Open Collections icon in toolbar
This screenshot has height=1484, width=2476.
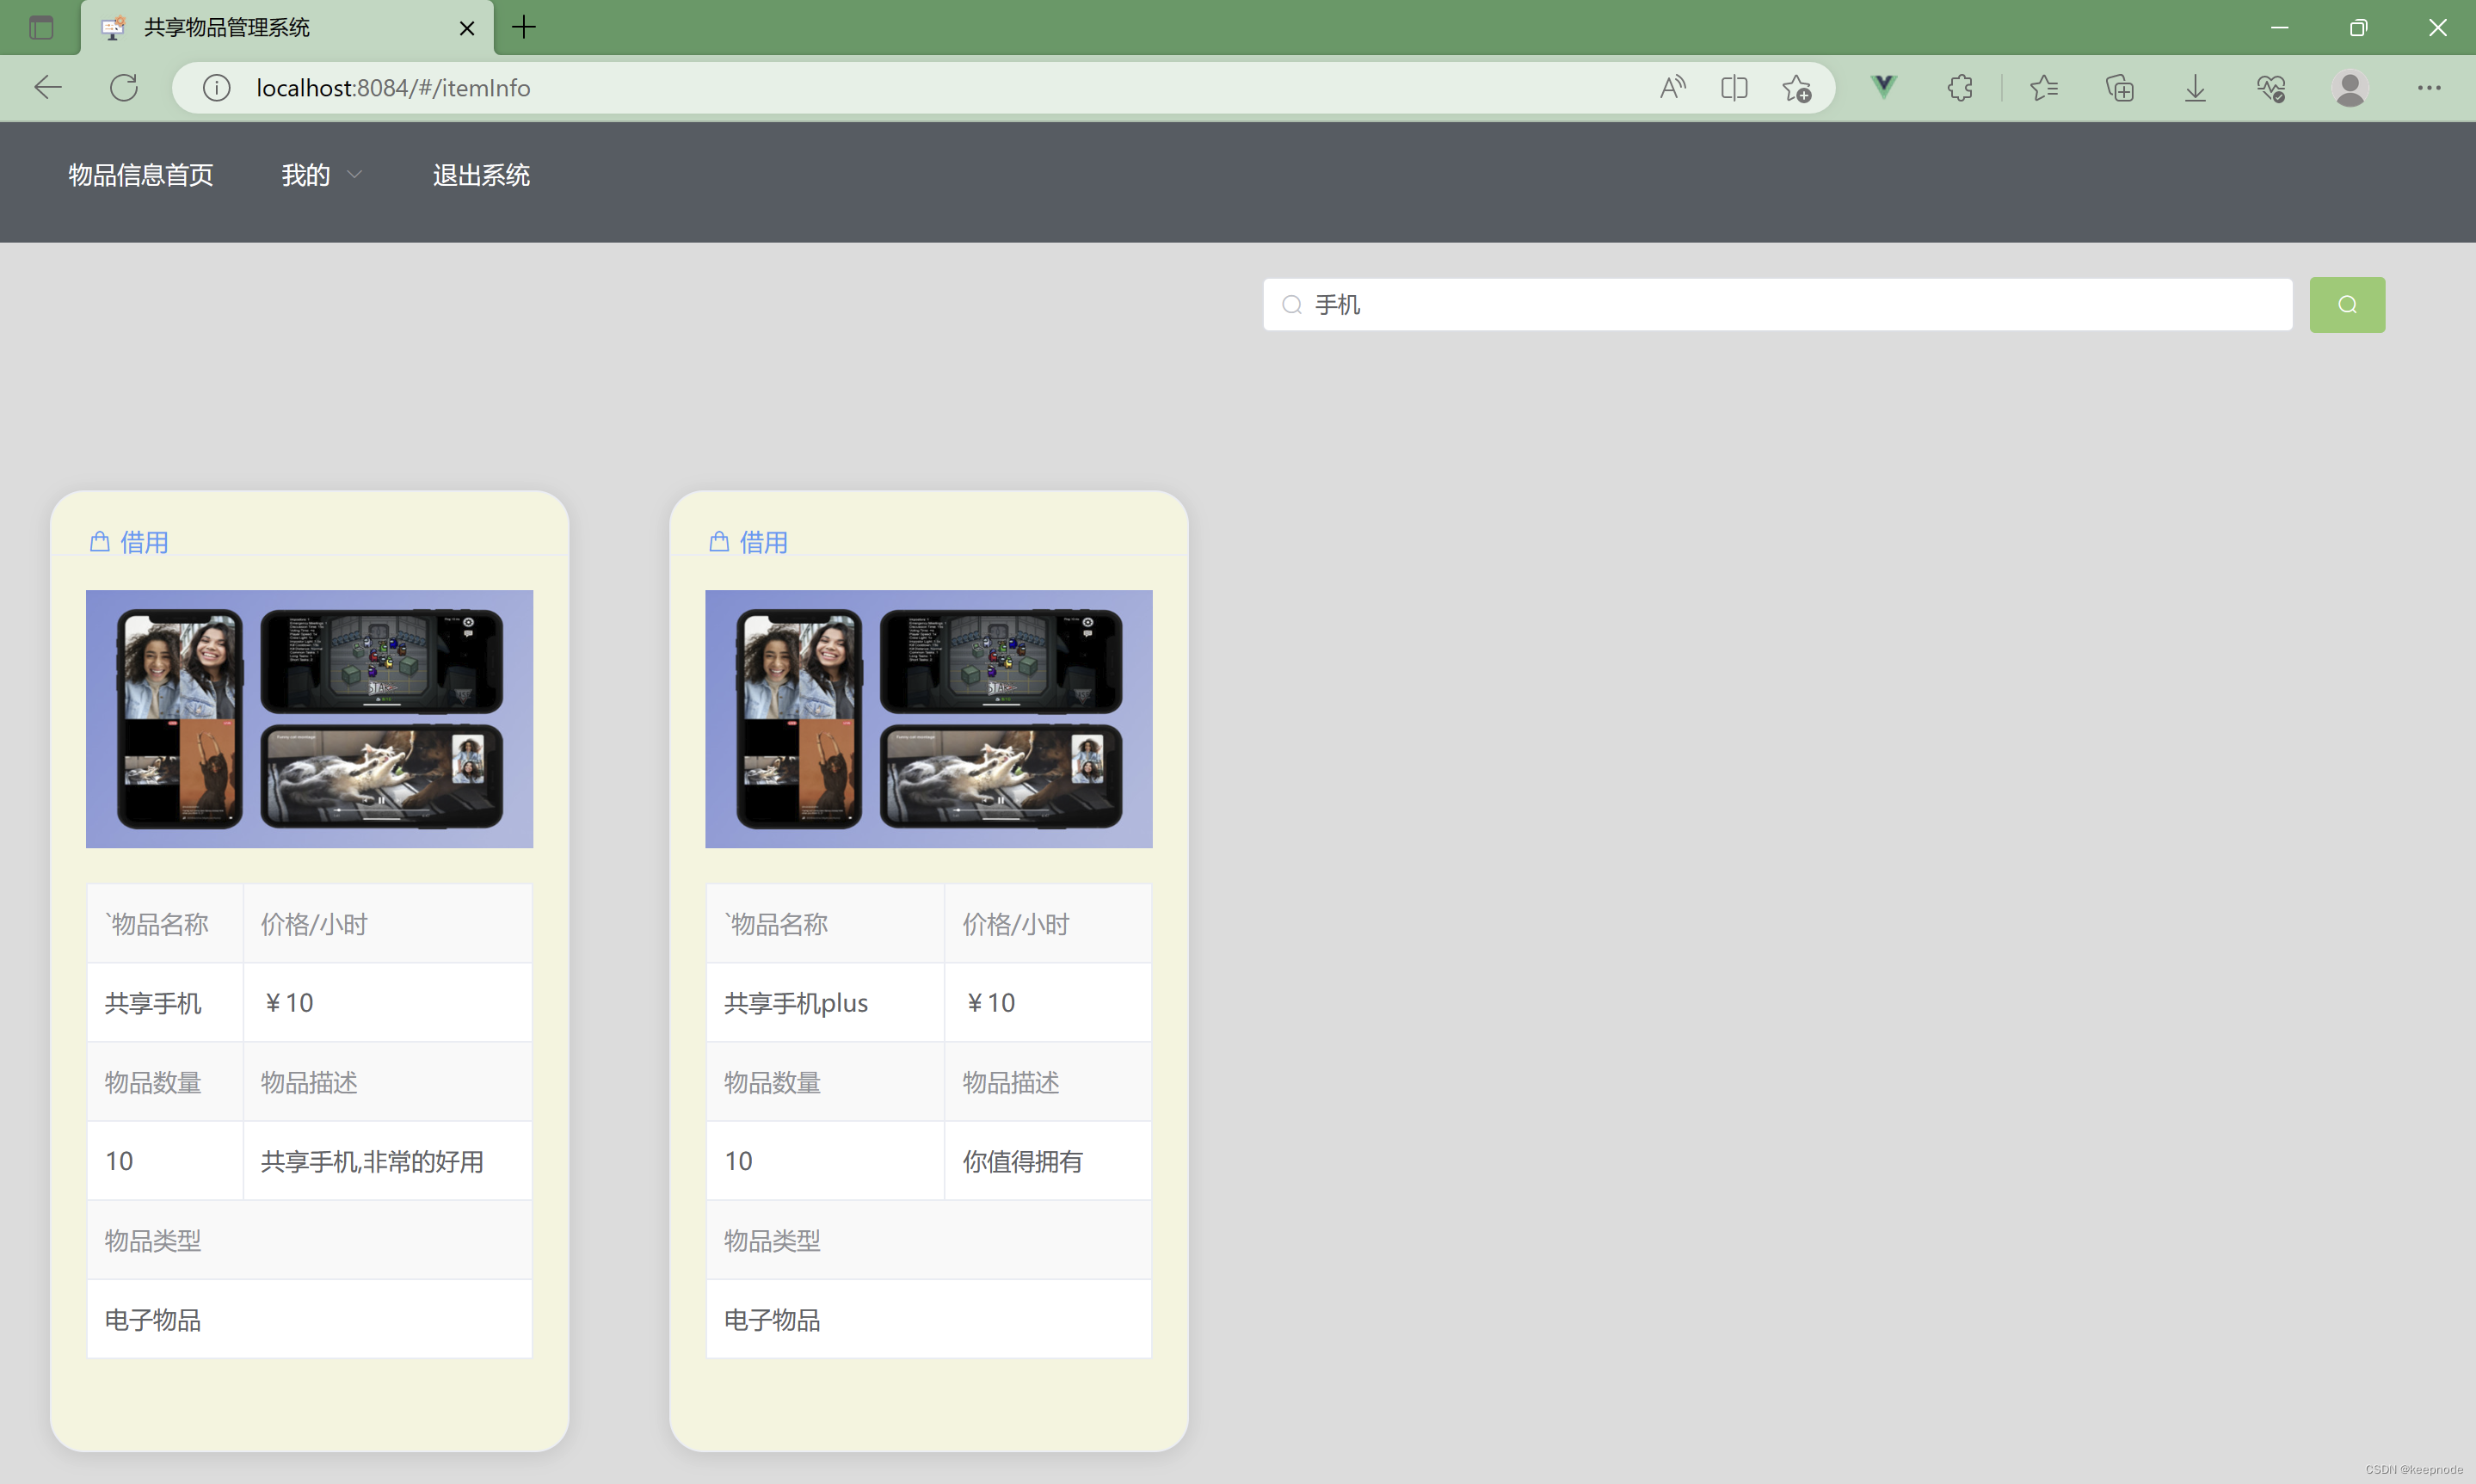(x=2119, y=88)
